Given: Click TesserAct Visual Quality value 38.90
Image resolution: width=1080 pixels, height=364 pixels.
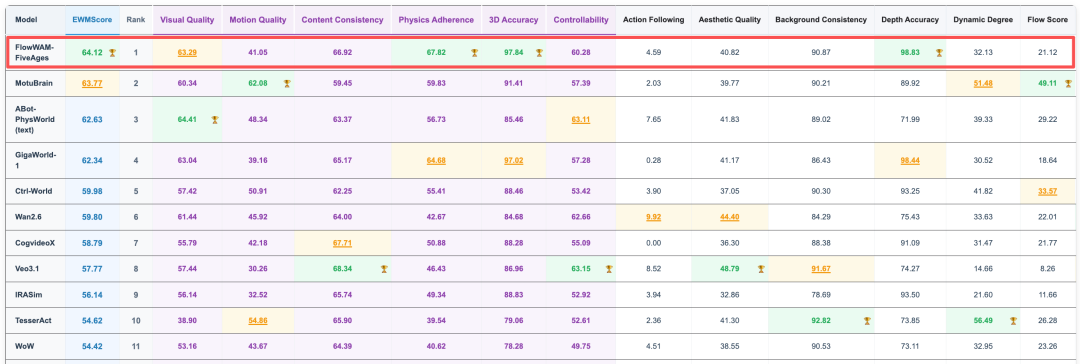Looking at the screenshot, I should pos(187,321).
